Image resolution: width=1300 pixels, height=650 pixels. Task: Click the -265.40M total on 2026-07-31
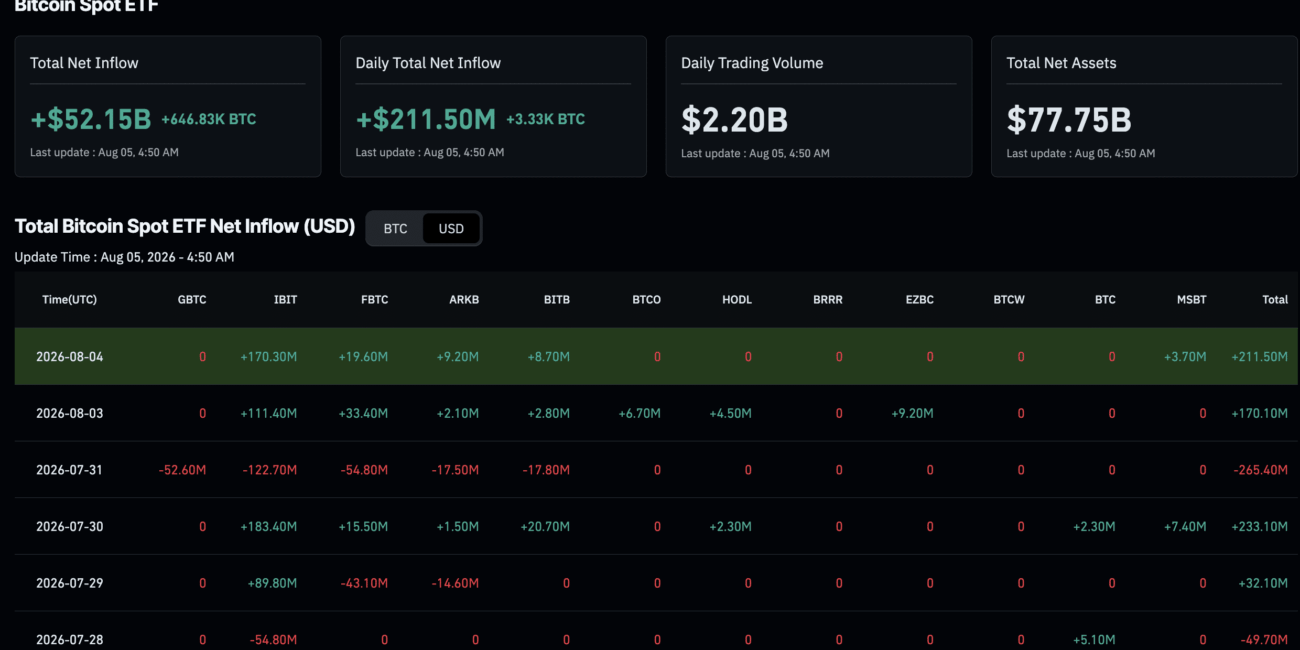click(1260, 470)
